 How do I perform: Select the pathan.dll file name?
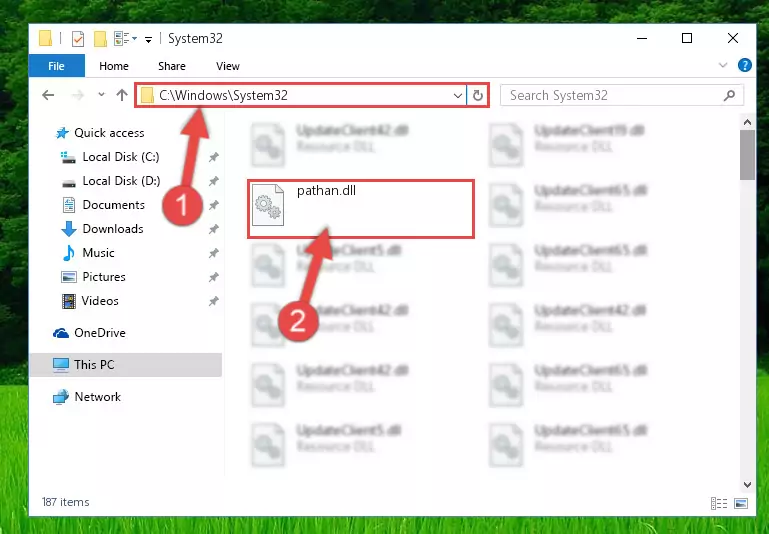[x=326, y=191]
